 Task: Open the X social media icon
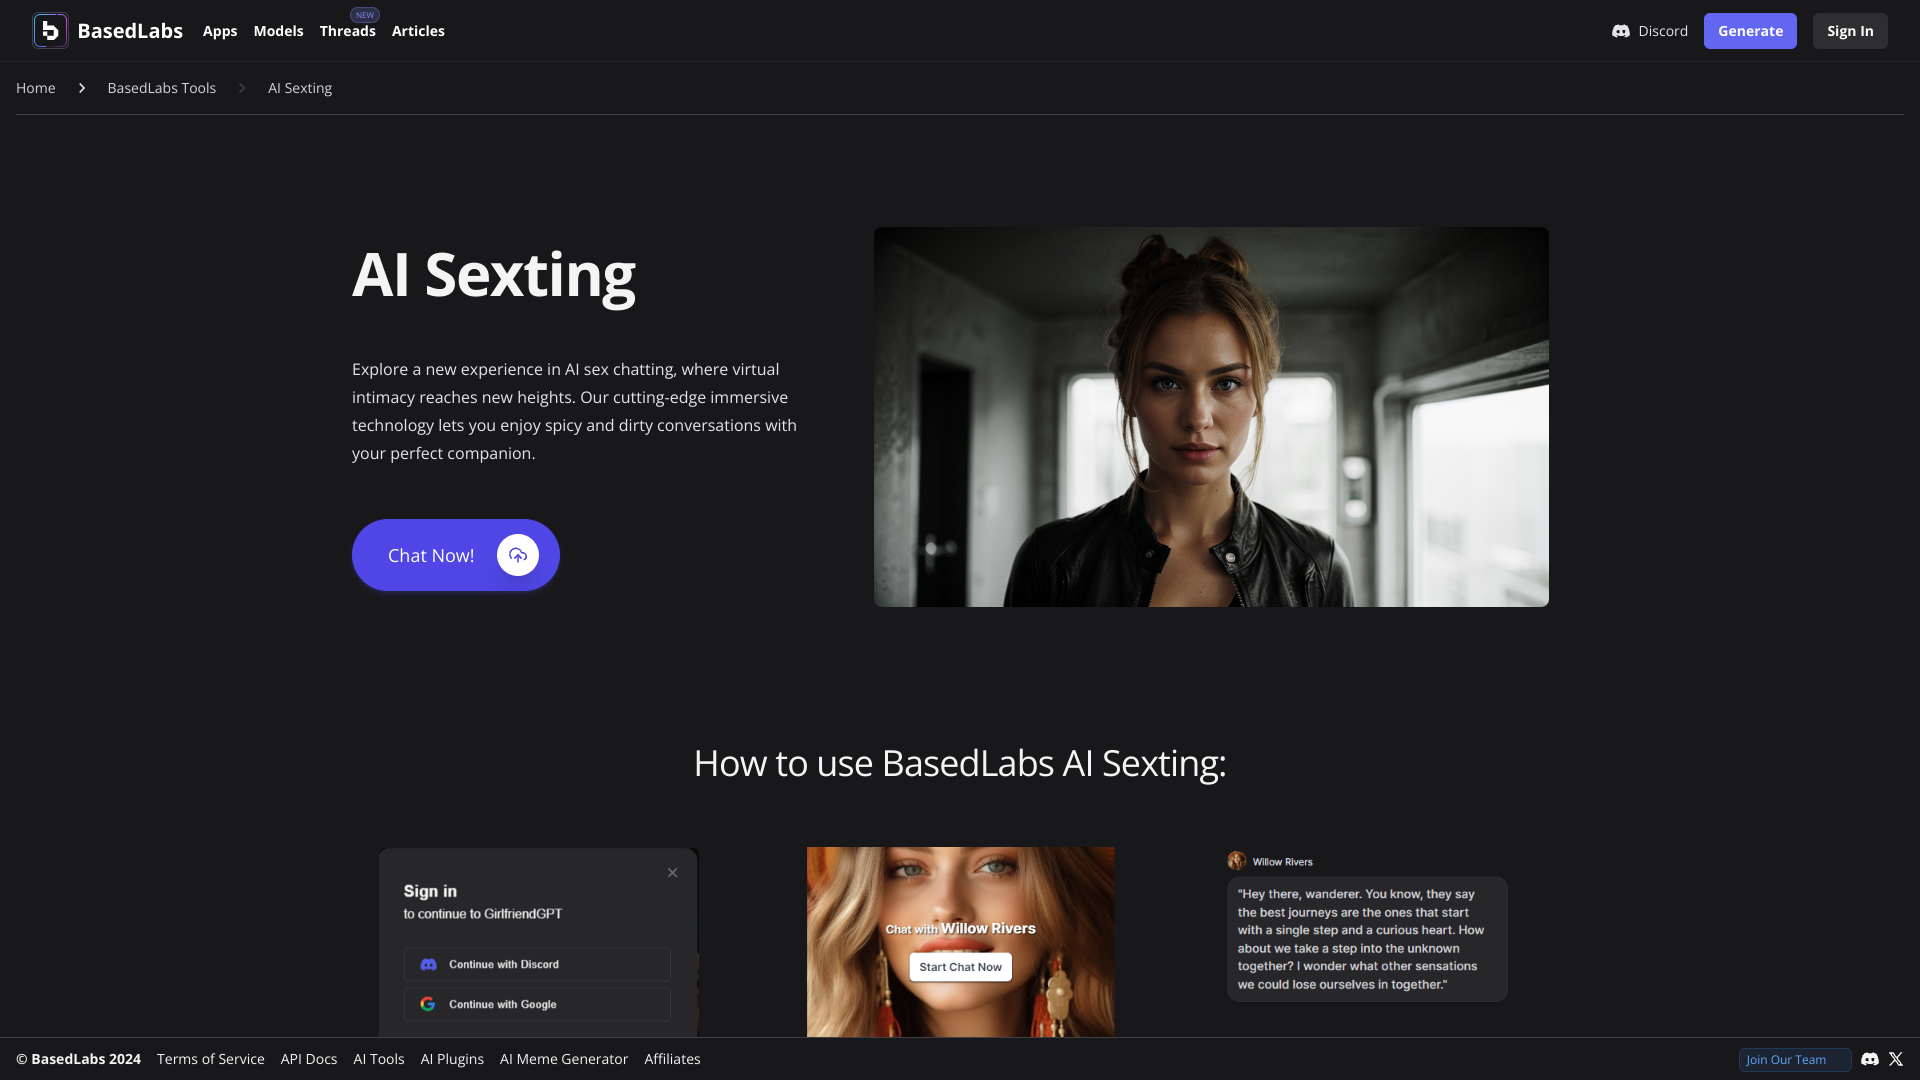[x=1895, y=1059]
